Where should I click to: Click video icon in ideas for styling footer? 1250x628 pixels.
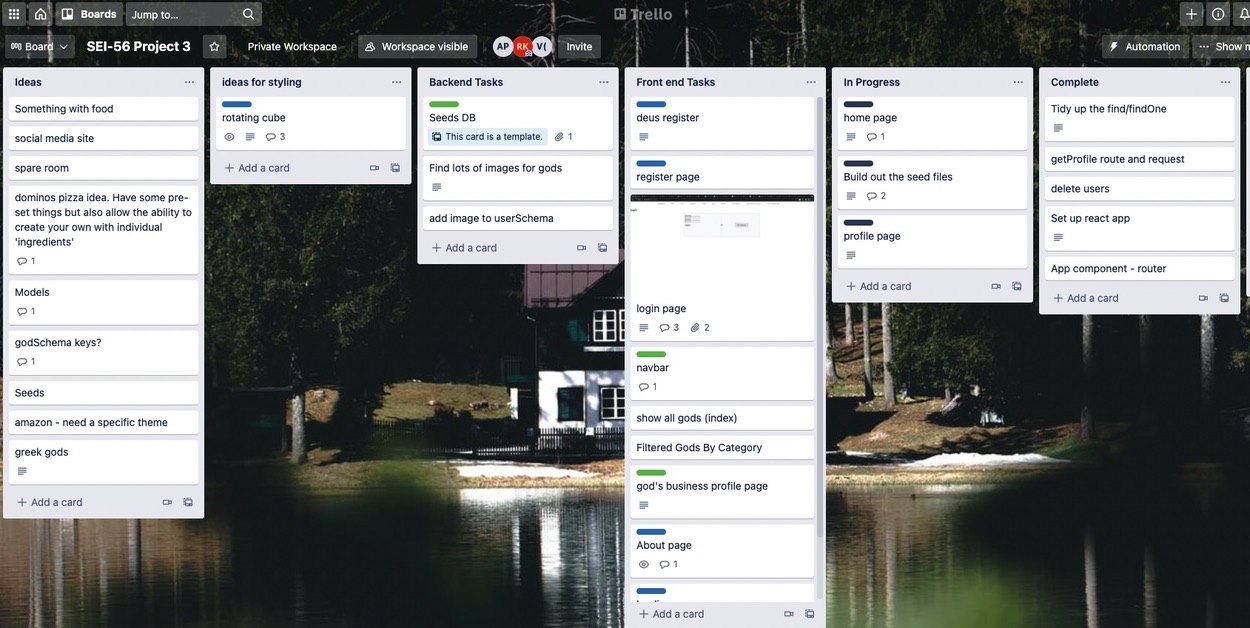click(x=374, y=168)
